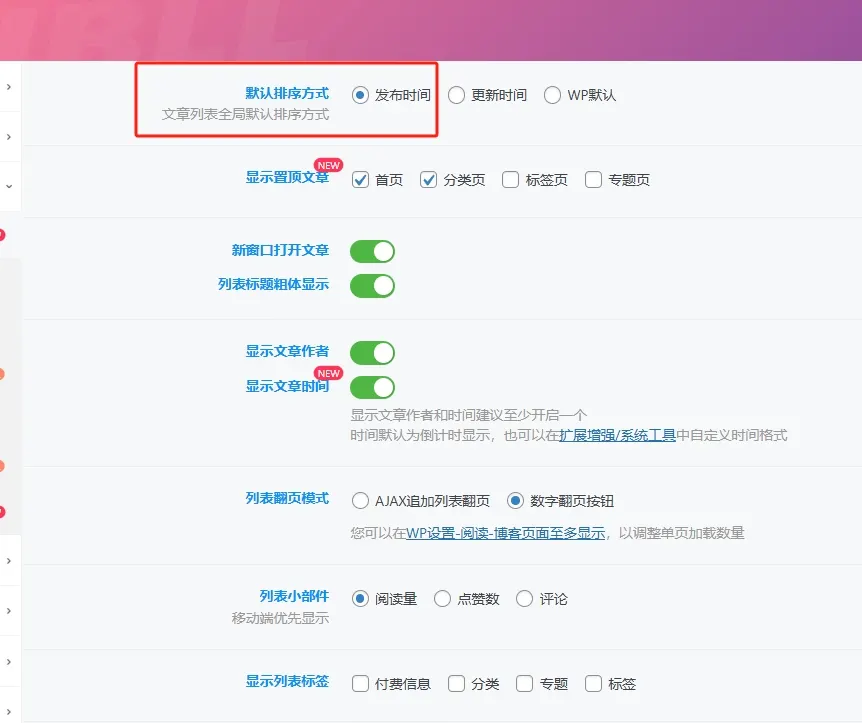This screenshot has width=862, height=723.
Task: Select the 点赞数 list widget option
Action: coord(443,599)
